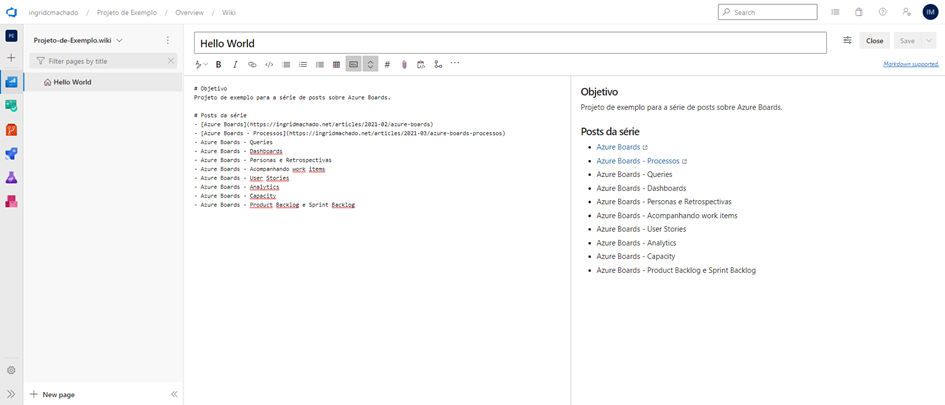The image size is (945, 405).
Task: Insert a link via toolbar
Action: [x=253, y=64]
